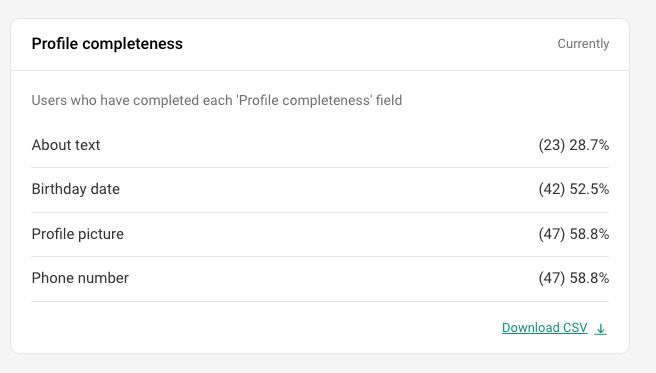Click the (23) count in About text row

(552, 145)
